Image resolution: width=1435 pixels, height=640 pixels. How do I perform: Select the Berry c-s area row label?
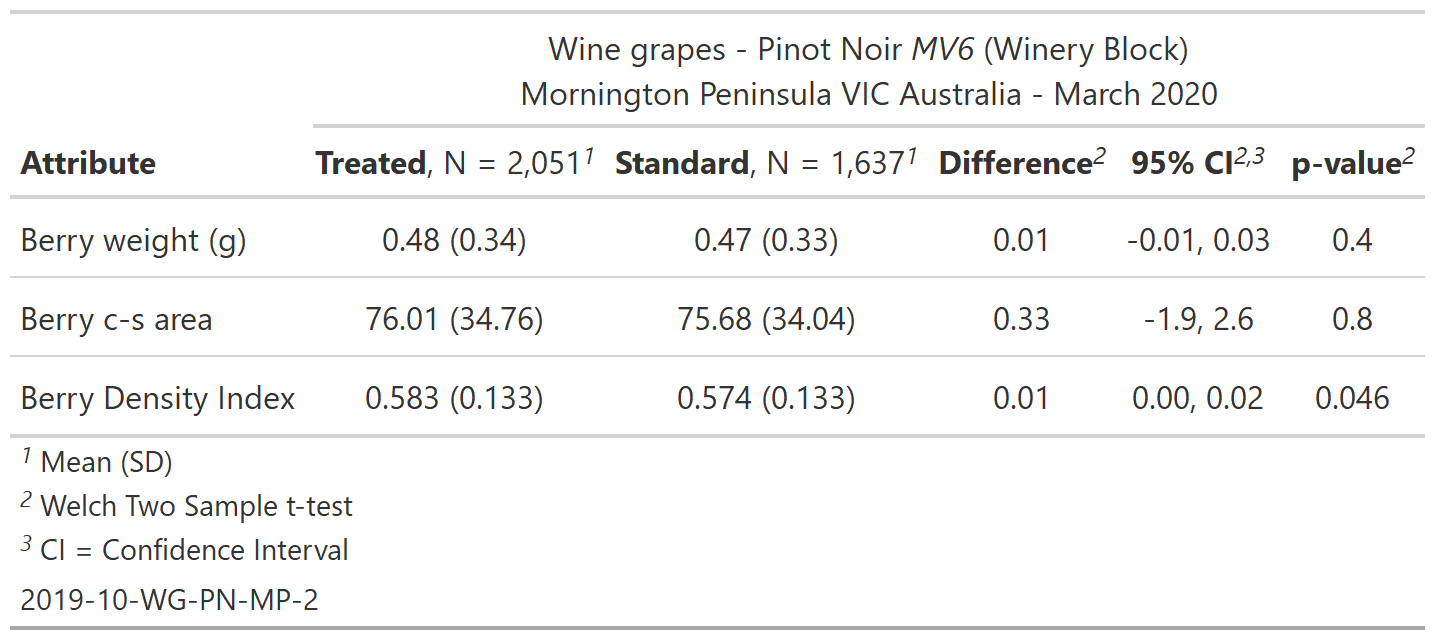click(116, 319)
